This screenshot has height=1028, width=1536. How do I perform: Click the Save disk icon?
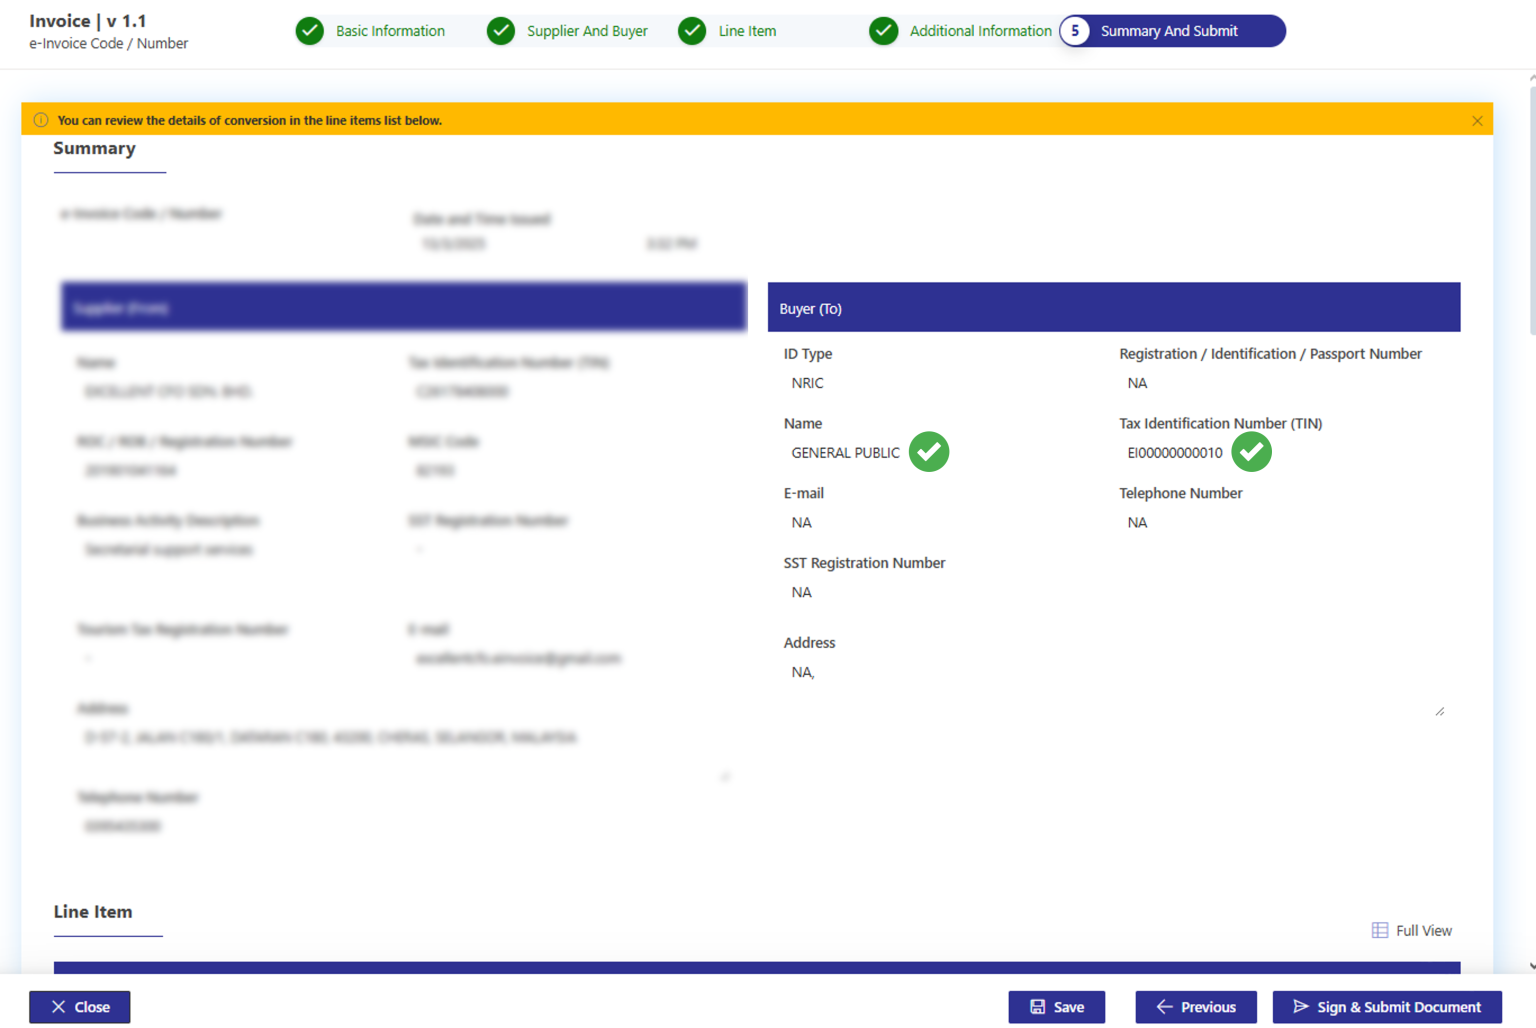coord(1038,1007)
